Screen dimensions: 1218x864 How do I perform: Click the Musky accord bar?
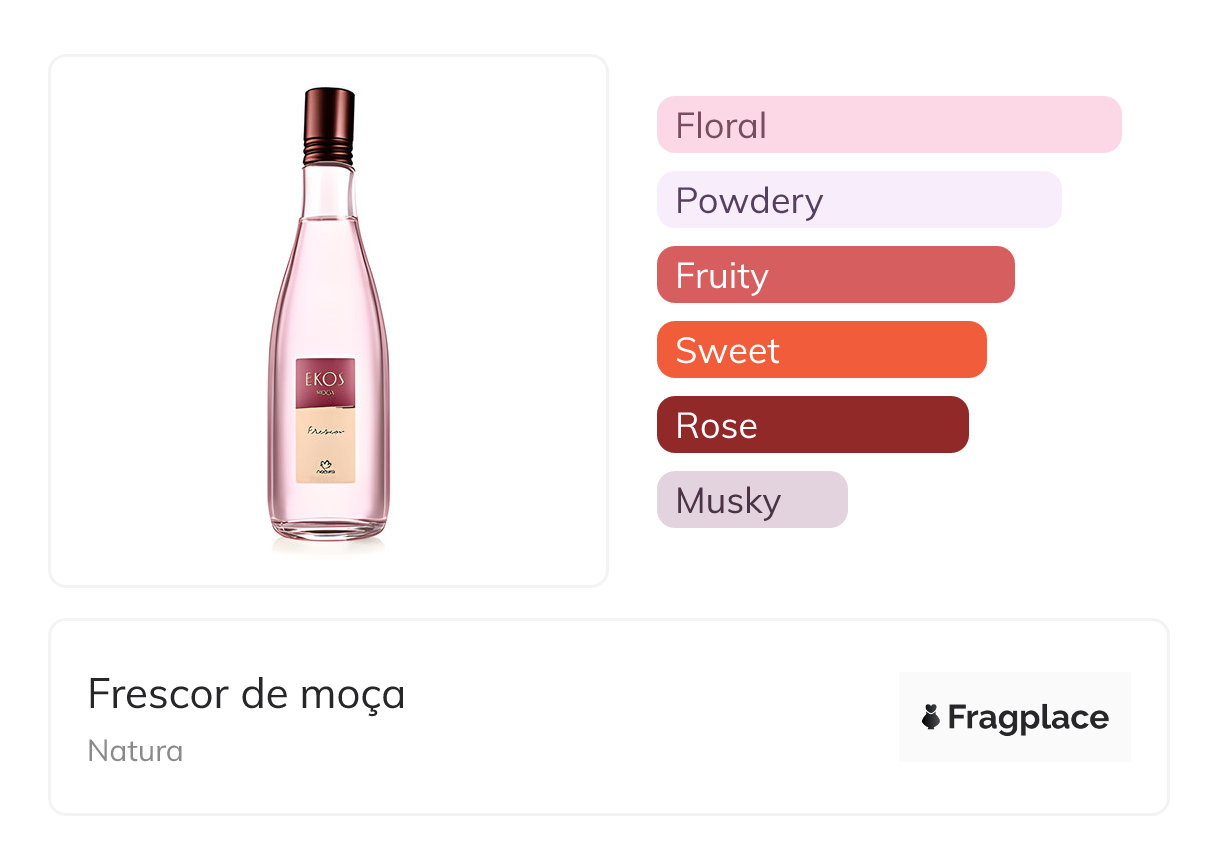(x=751, y=500)
